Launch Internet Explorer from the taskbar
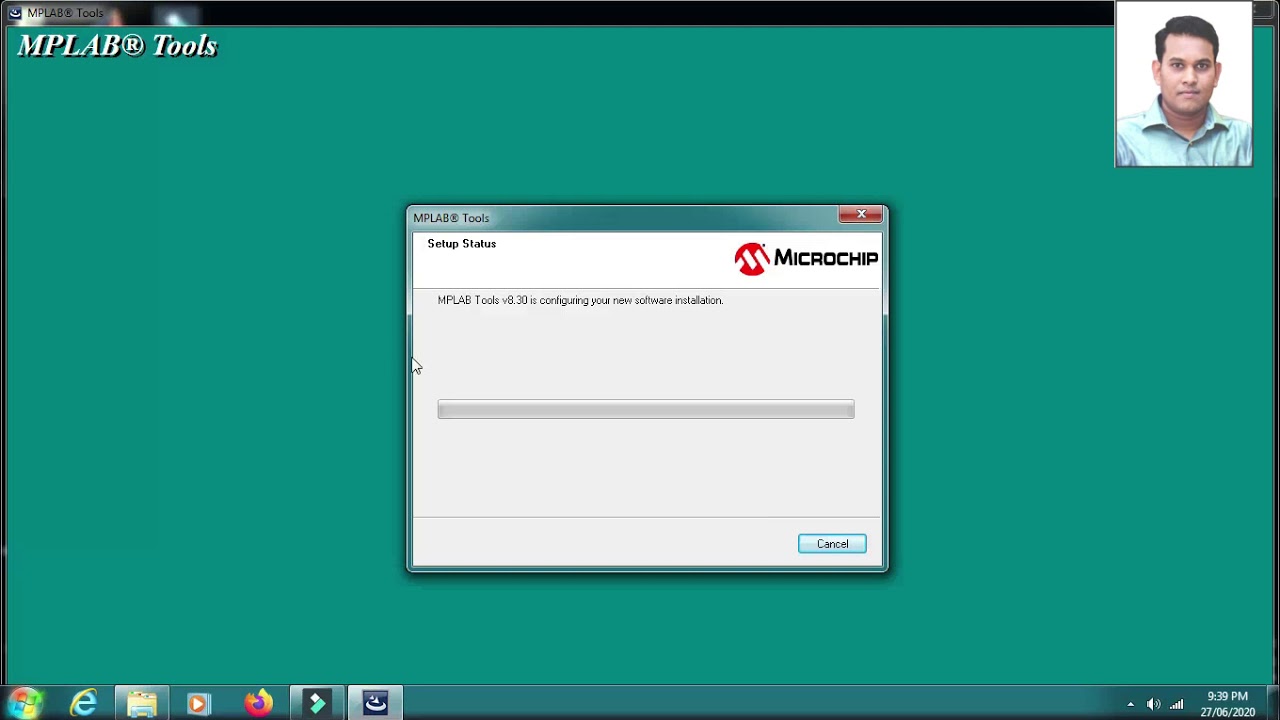This screenshot has width=1280, height=720. [84, 703]
